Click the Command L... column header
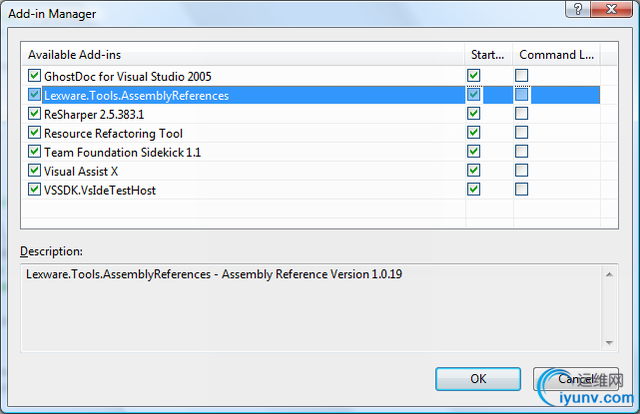Screen dimensions: 640x414 pyautogui.click(x=556, y=55)
